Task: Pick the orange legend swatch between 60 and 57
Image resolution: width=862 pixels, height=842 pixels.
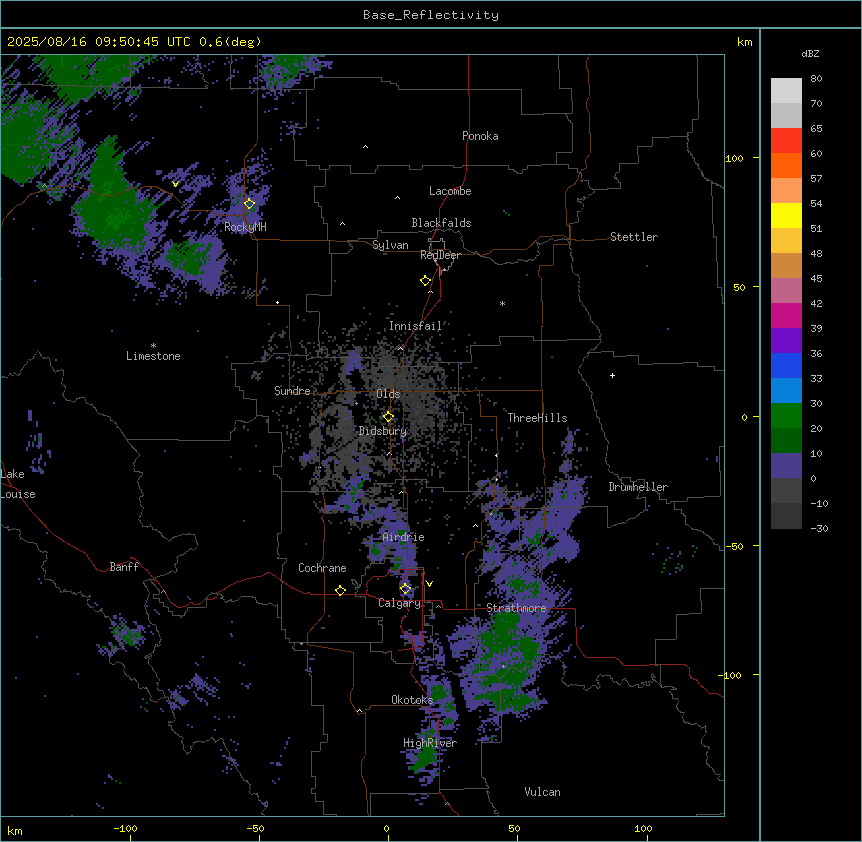Action: coord(786,165)
